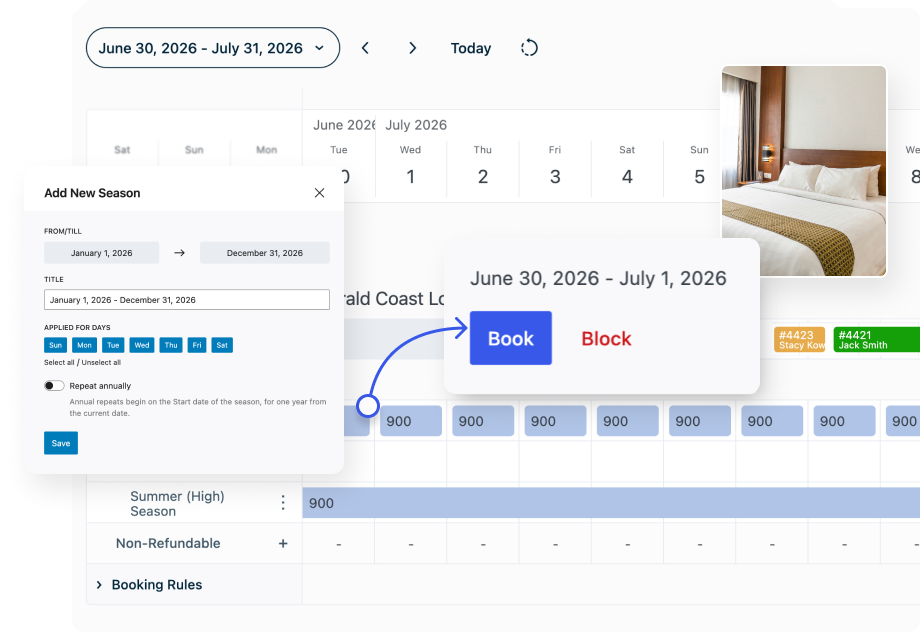
Task: Click the Summer season 900 rate bar
Action: click(x=611, y=503)
